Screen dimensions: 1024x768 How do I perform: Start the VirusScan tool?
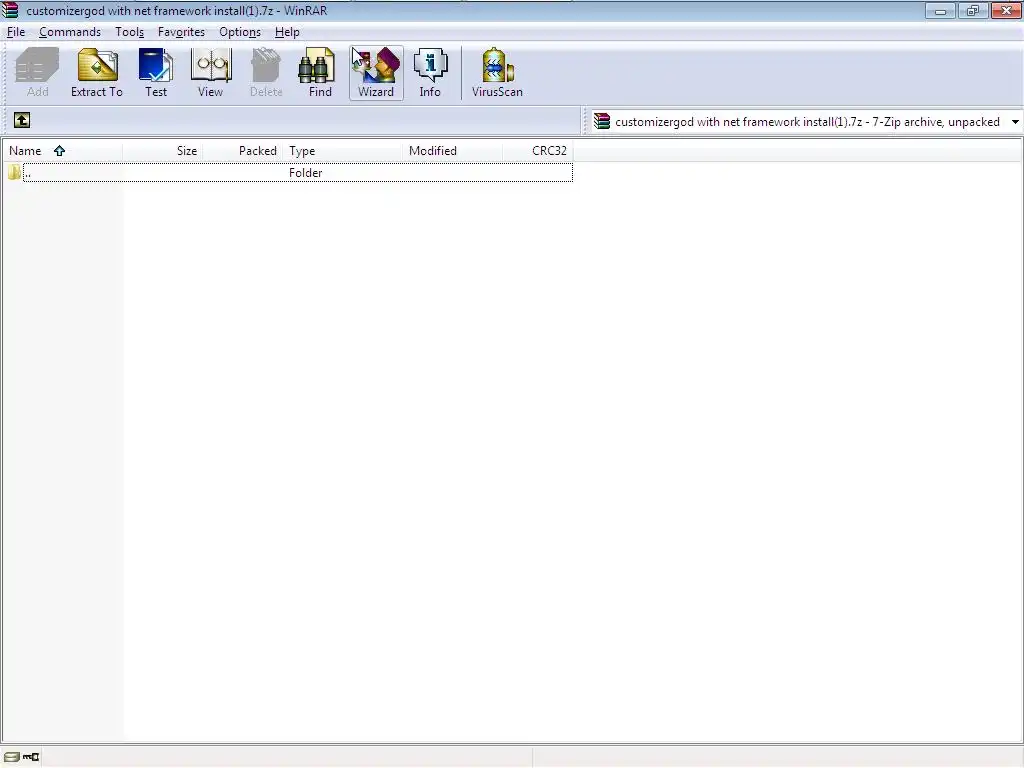click(497, 72)
